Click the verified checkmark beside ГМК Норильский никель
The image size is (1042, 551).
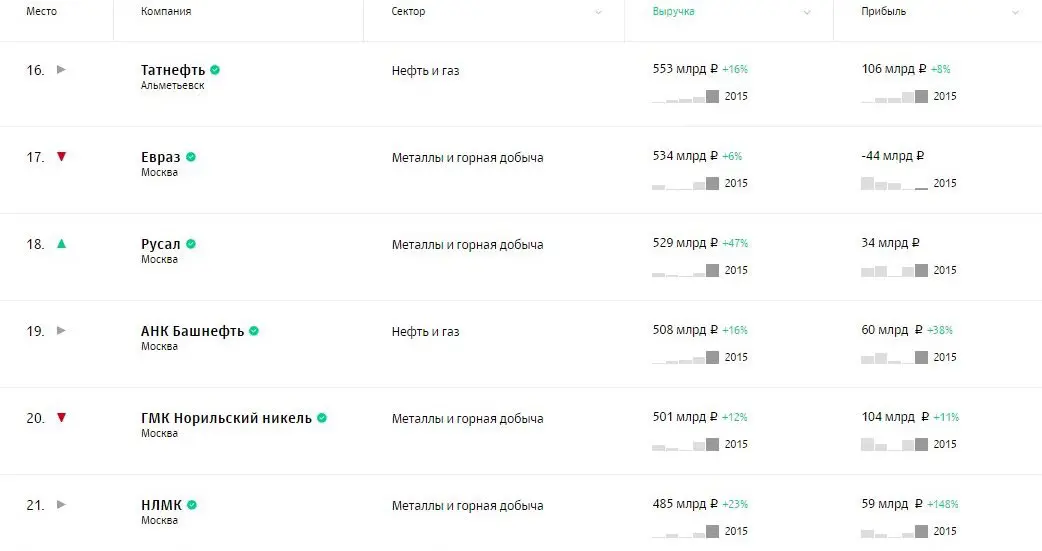click(322, 418)
